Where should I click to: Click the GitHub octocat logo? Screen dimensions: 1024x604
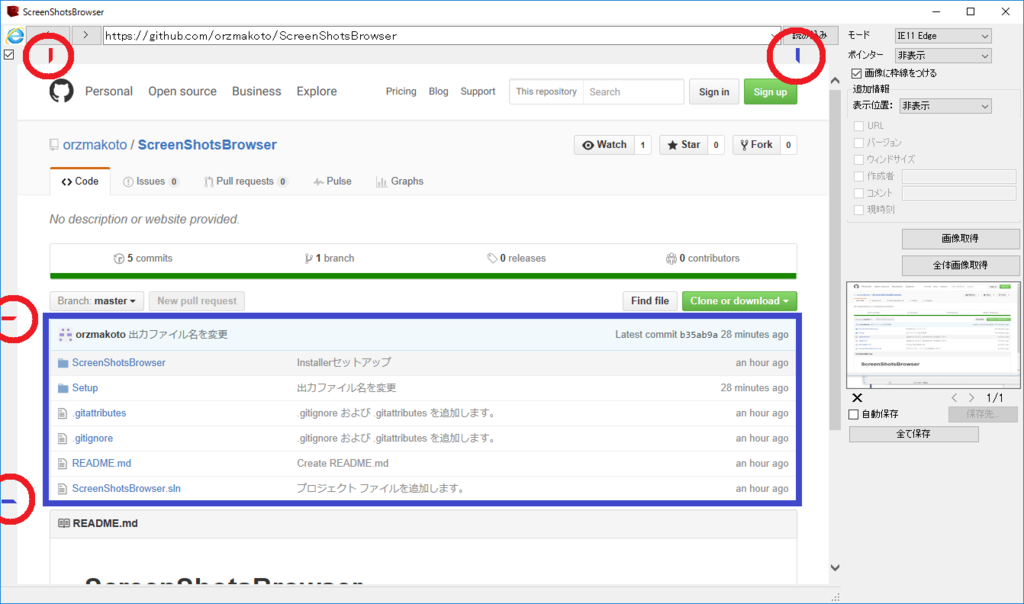pos(61,91)
